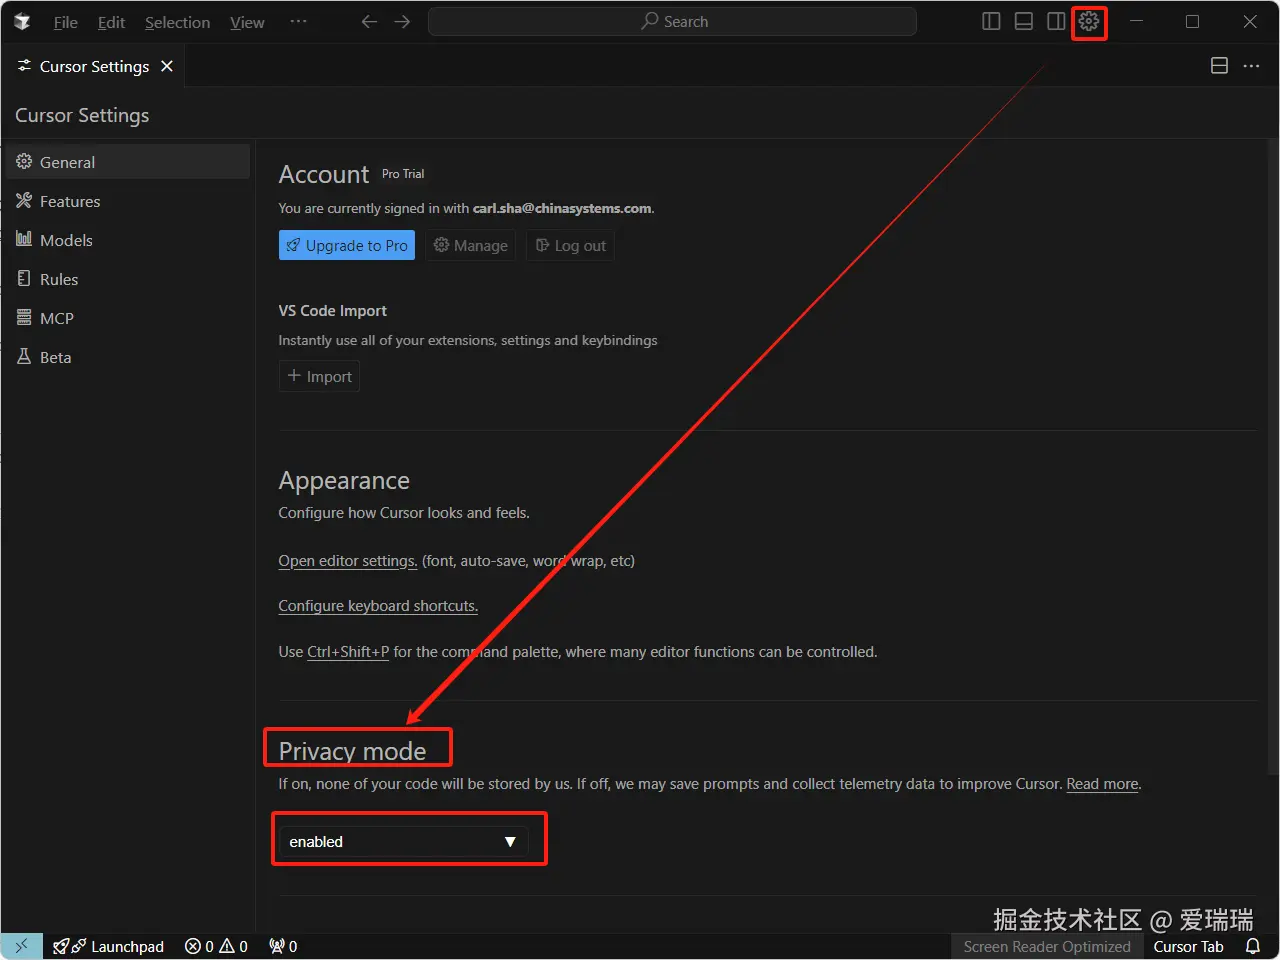Open more actions for the editor tab bar
Viewport: 1280px width, 960px height.
tap(1251, 66)
